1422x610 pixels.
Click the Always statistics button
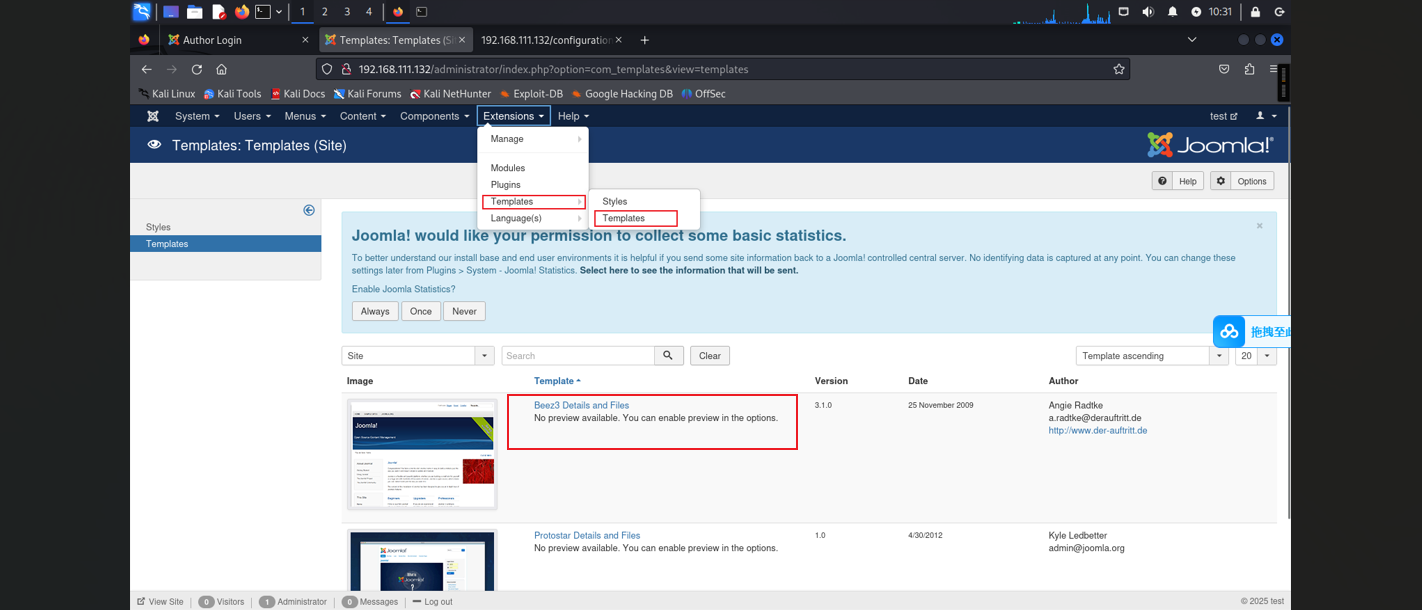[375, 311]
